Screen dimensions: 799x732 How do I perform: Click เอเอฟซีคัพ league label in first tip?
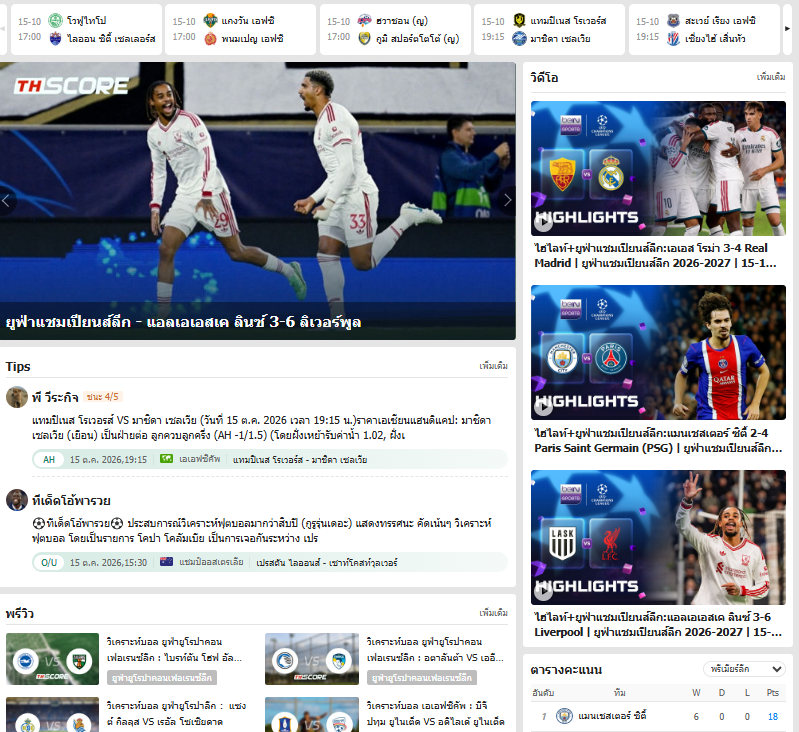(x=200, y=459)
